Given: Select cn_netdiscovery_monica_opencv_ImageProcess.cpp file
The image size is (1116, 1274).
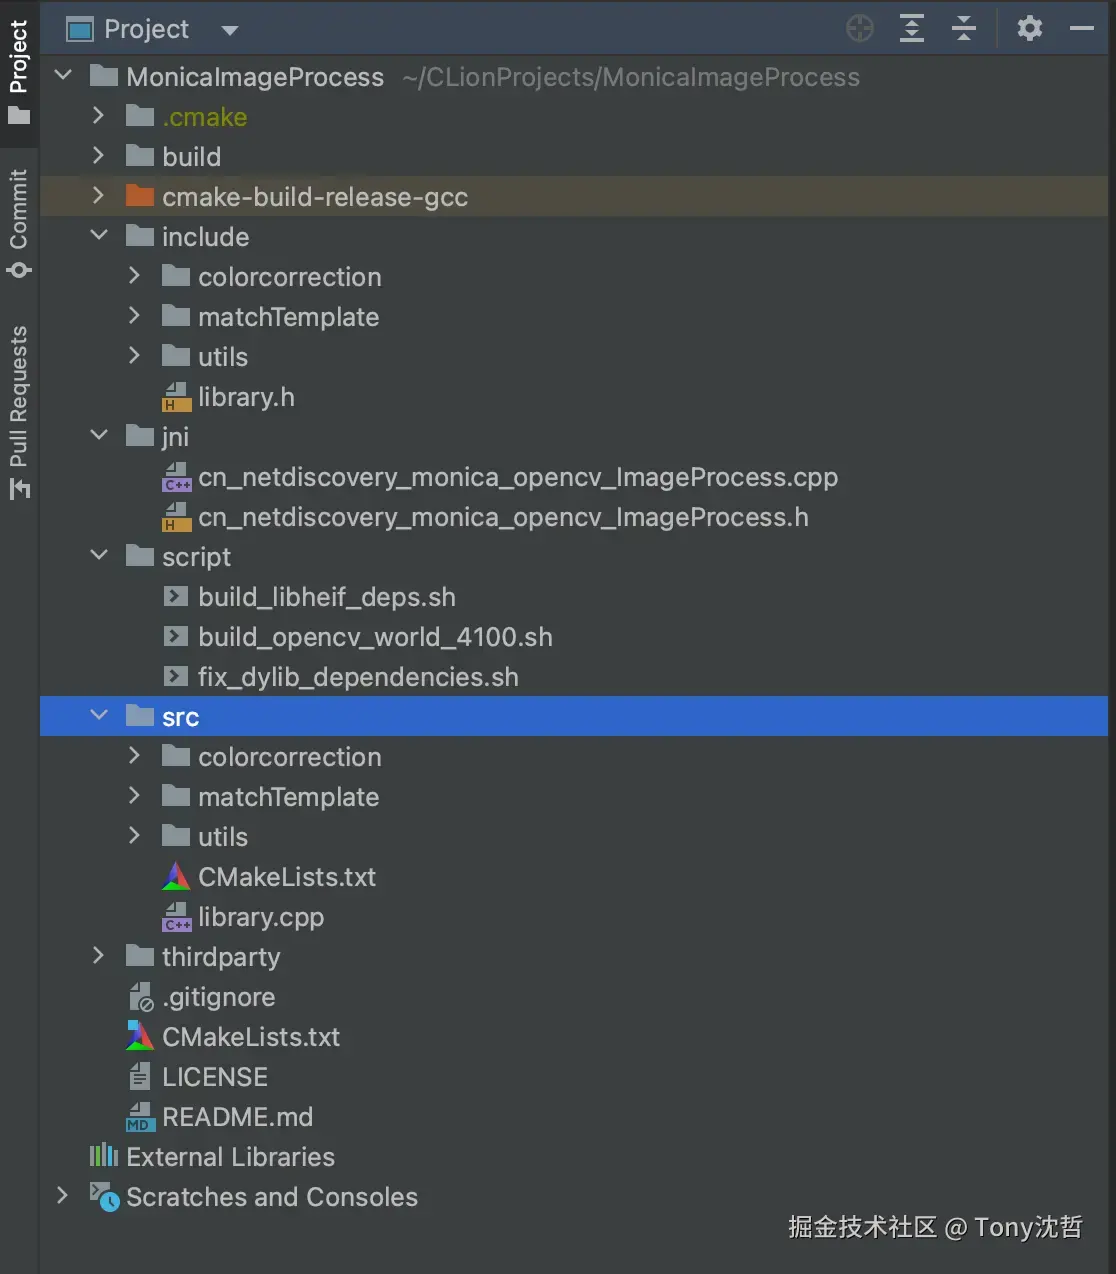Looking at the screenshot, I should [x=517, y=477].
